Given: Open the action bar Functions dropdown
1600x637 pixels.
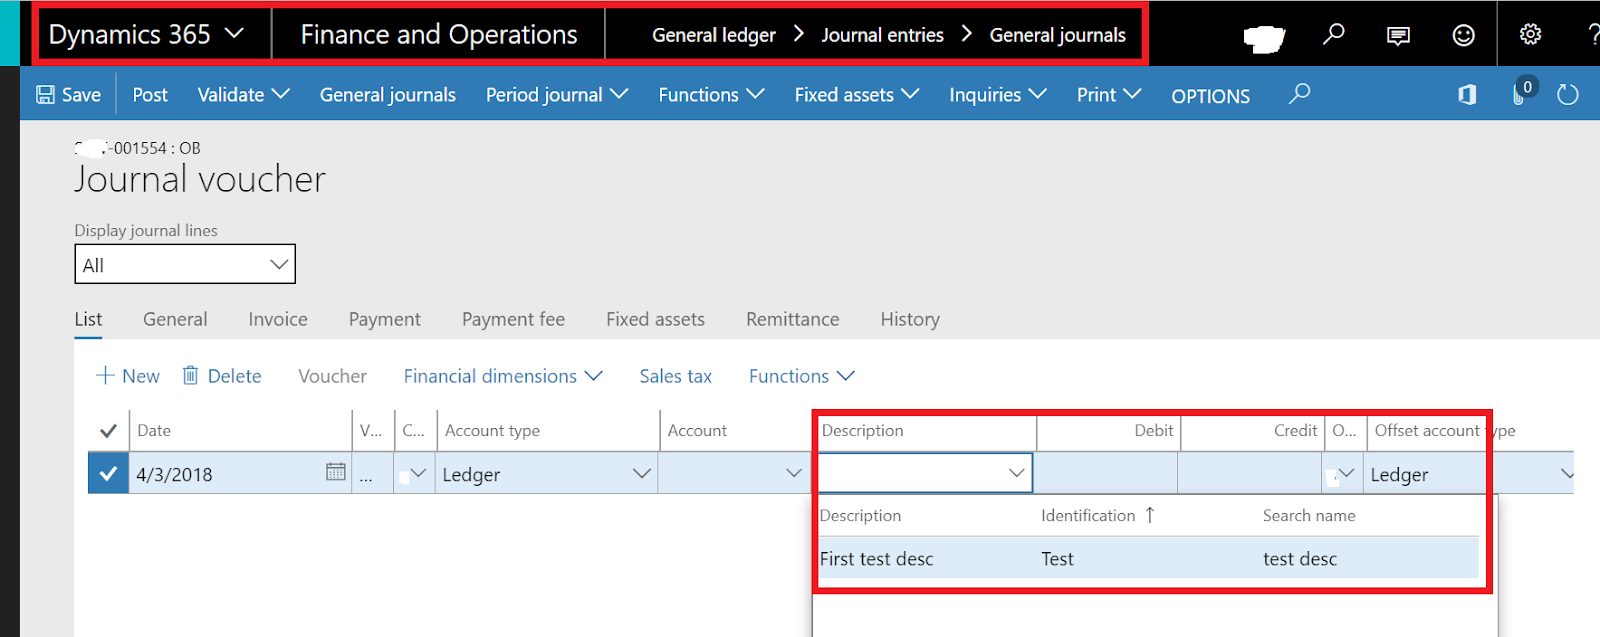Looking at the screenshot, I should click(x=711, y=95).
